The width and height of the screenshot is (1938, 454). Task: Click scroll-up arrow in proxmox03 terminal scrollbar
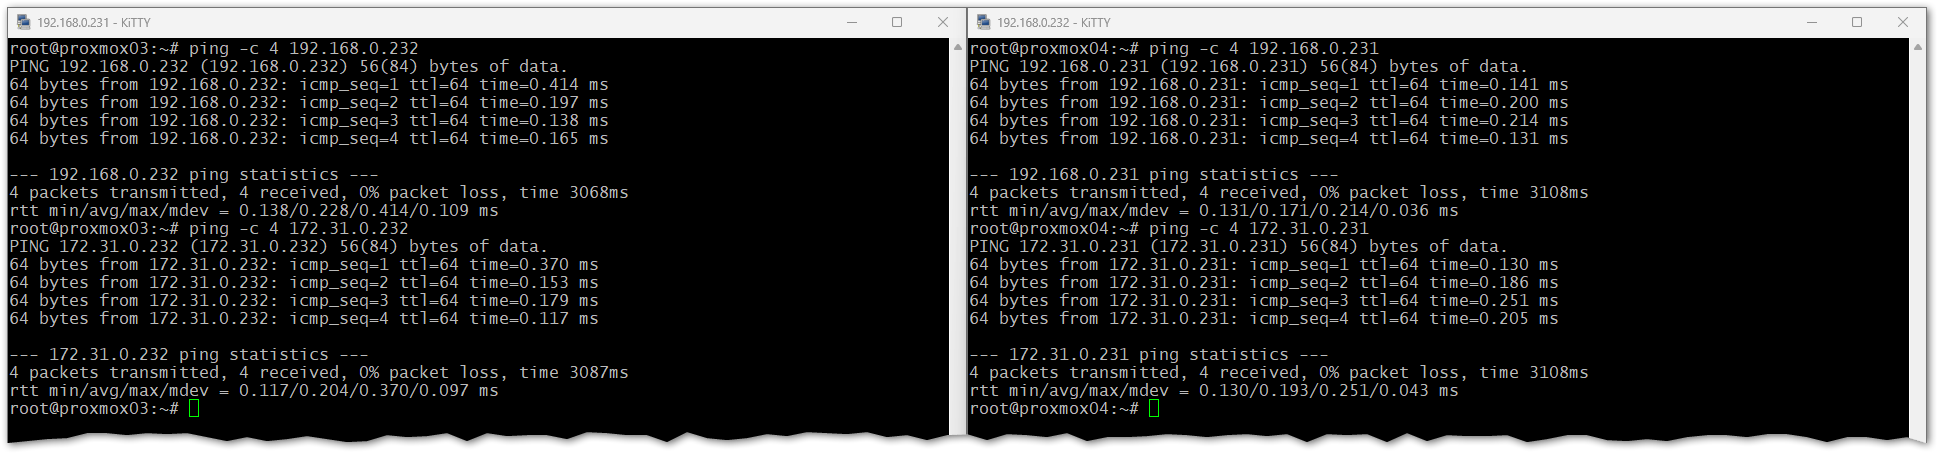click(957, 47)
